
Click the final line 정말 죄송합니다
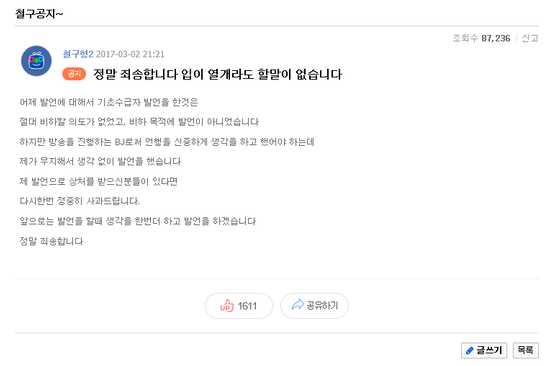click(x=51, y=241)
